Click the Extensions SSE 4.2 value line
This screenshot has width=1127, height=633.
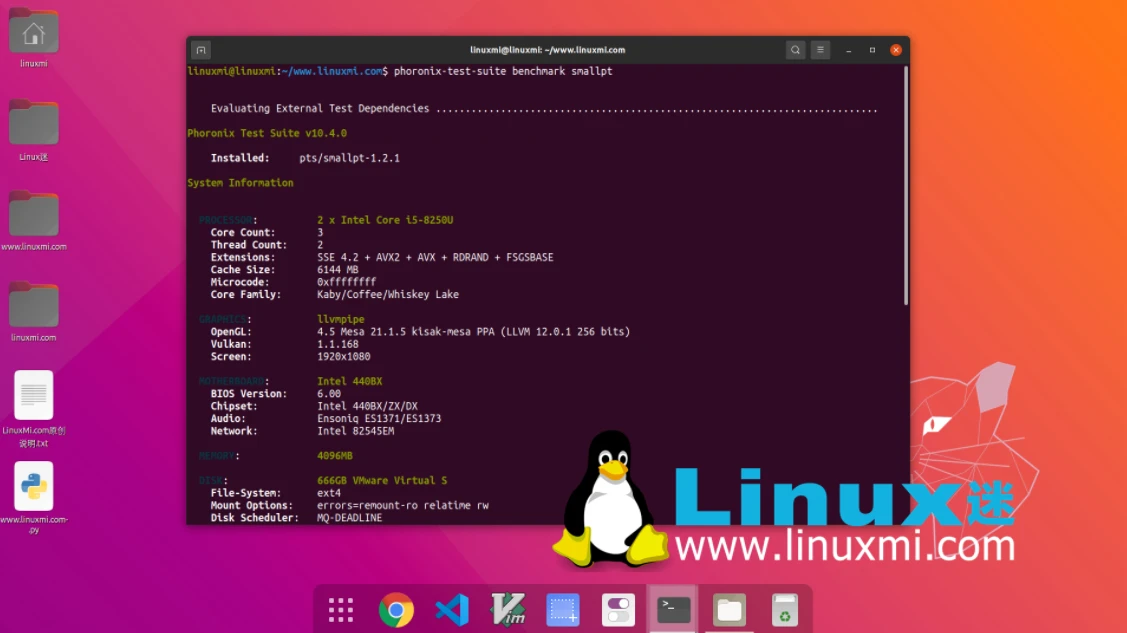tap(435, 257)
